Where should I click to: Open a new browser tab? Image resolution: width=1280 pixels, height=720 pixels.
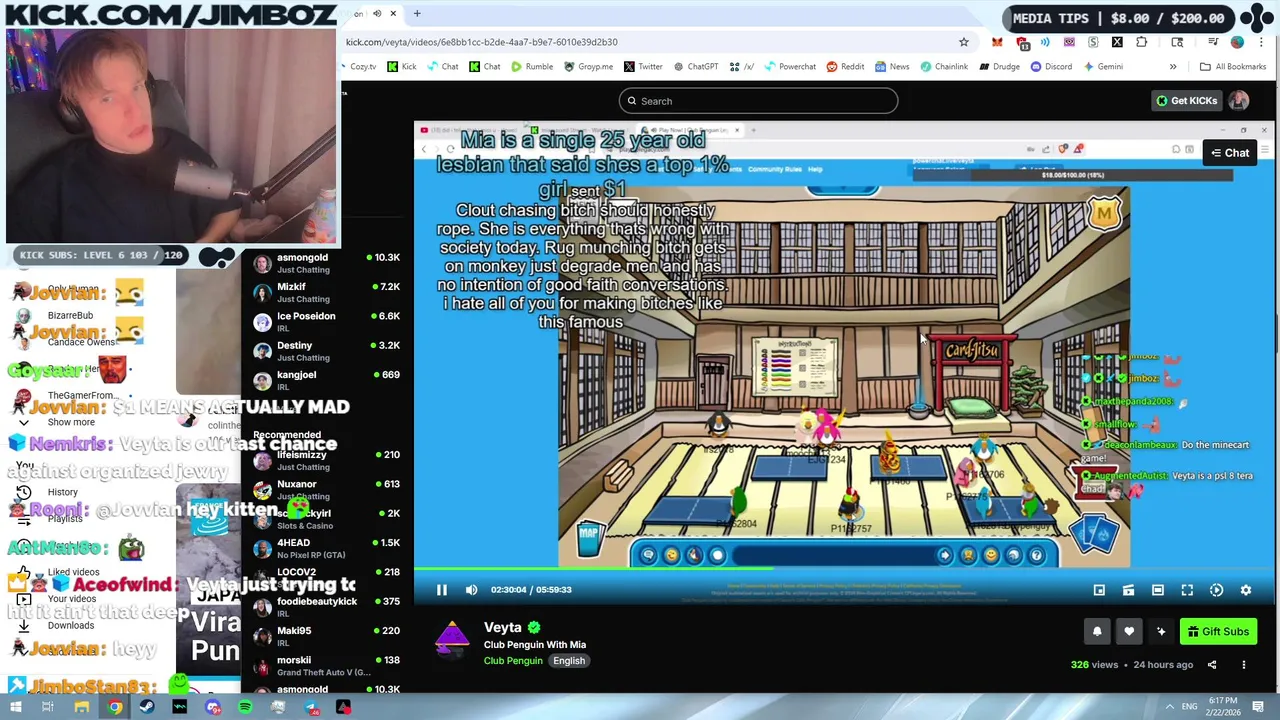pos(417,14)
